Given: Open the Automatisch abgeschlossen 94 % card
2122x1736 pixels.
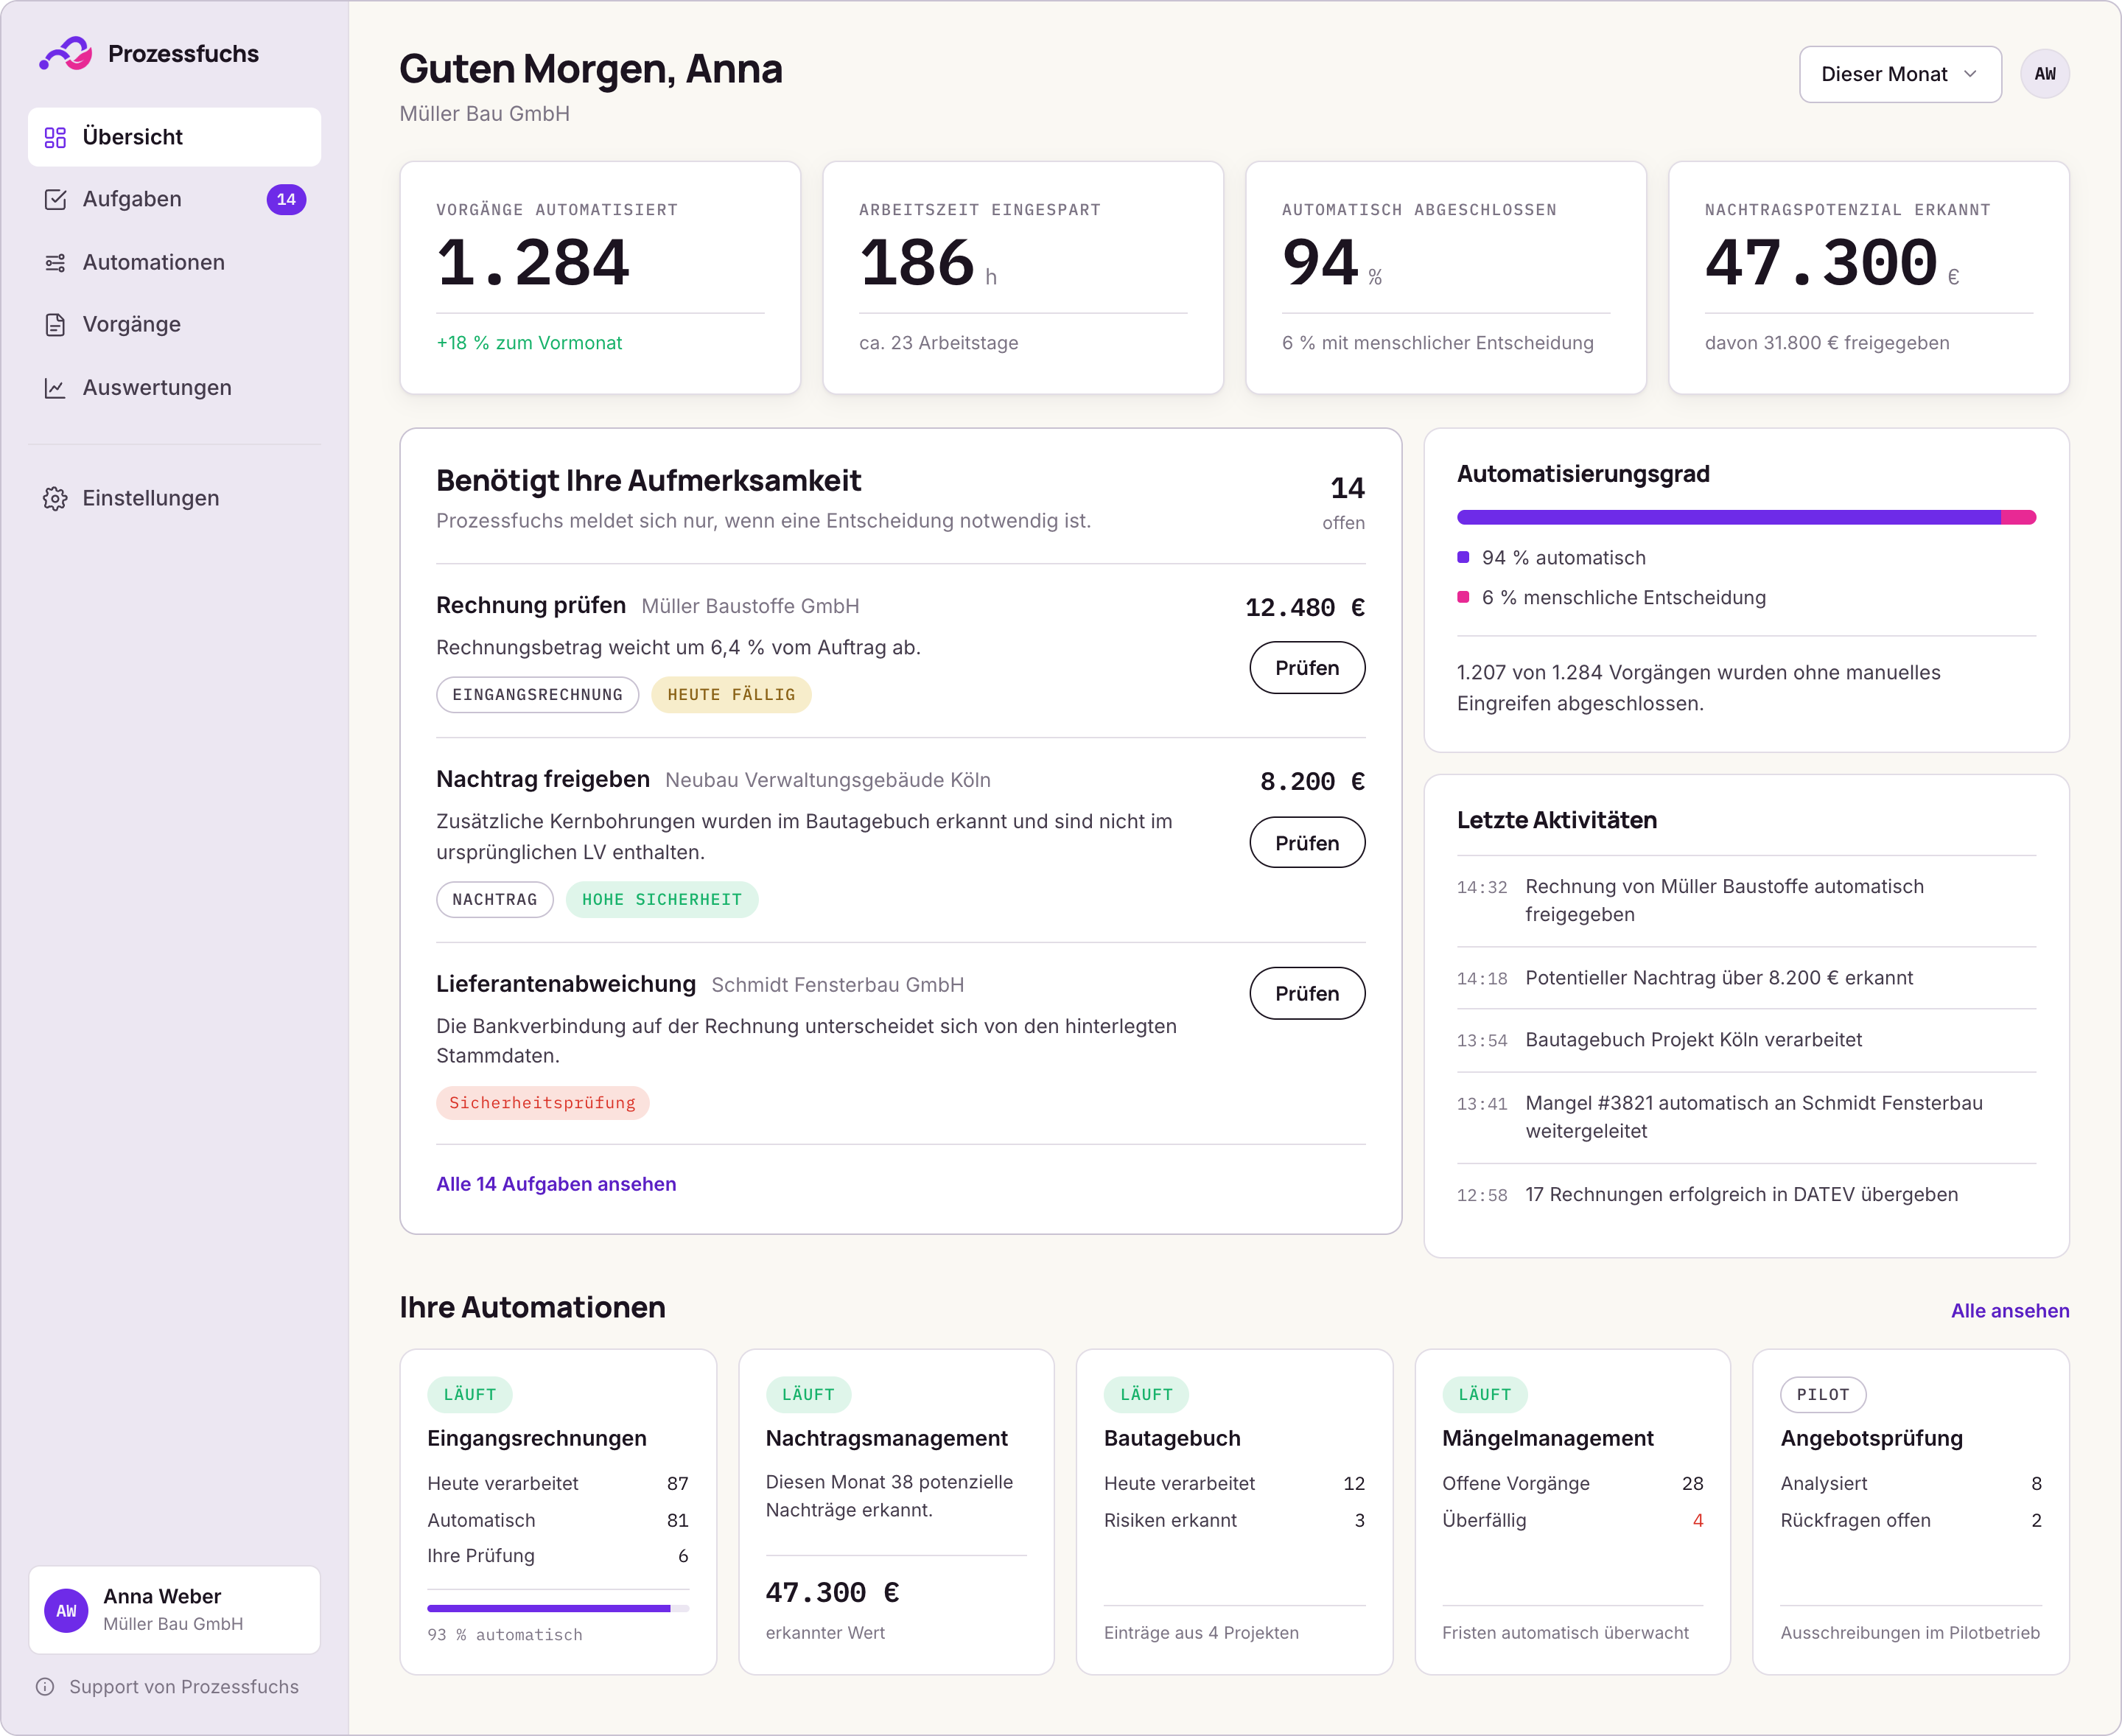Looking at the screenshot, I should (1446, 278).
